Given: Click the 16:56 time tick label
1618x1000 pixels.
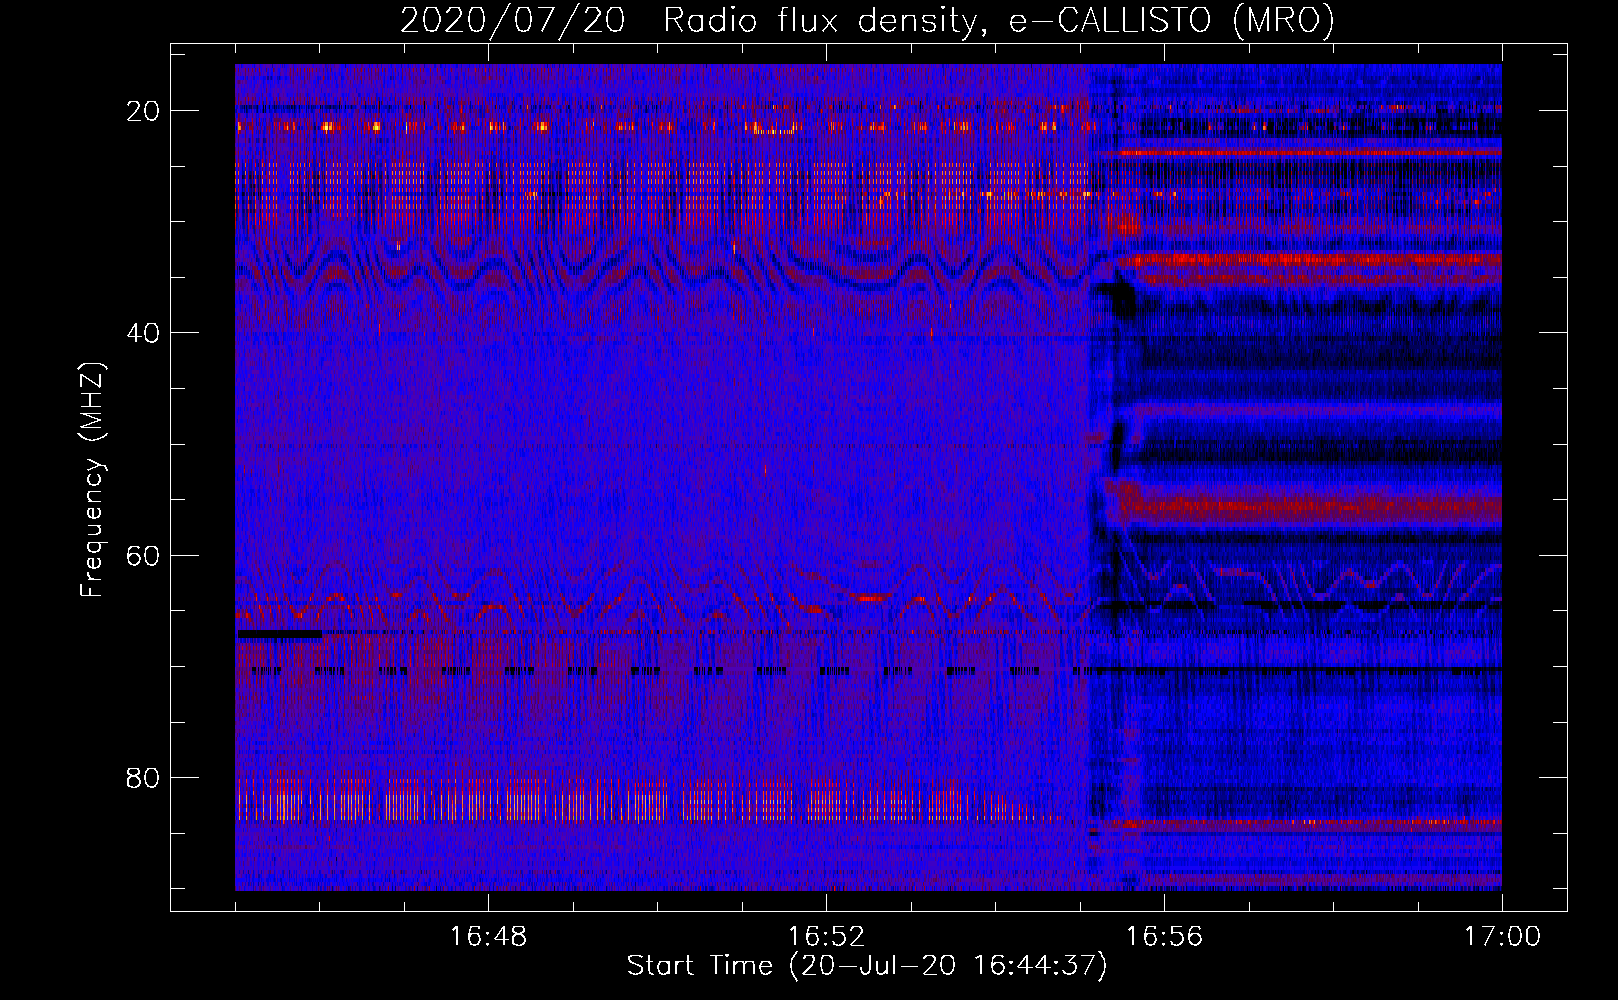Looking at the screenshot, I should pyautogui.click(x=1164, y=937).
